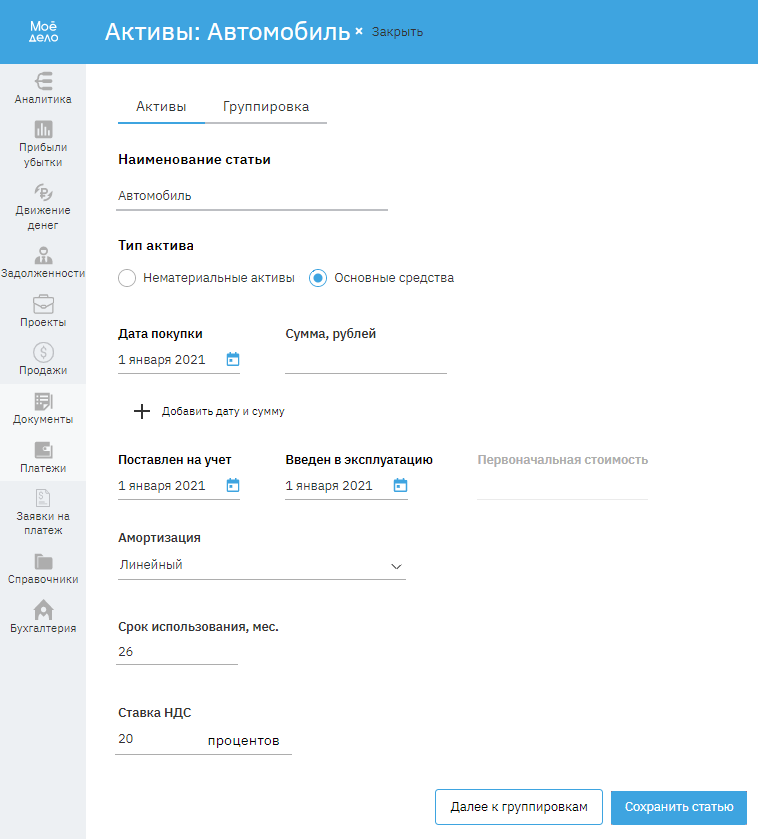Expand the Амортизация Линейный dropdown

click(x=262, y=565)
